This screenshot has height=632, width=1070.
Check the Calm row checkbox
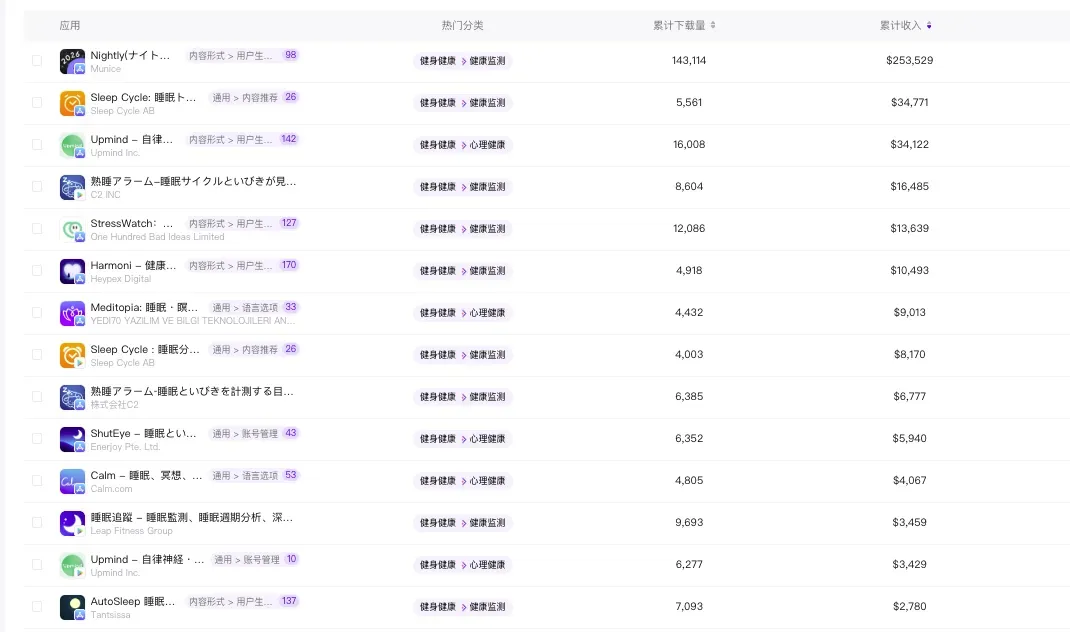click(37, 480)
